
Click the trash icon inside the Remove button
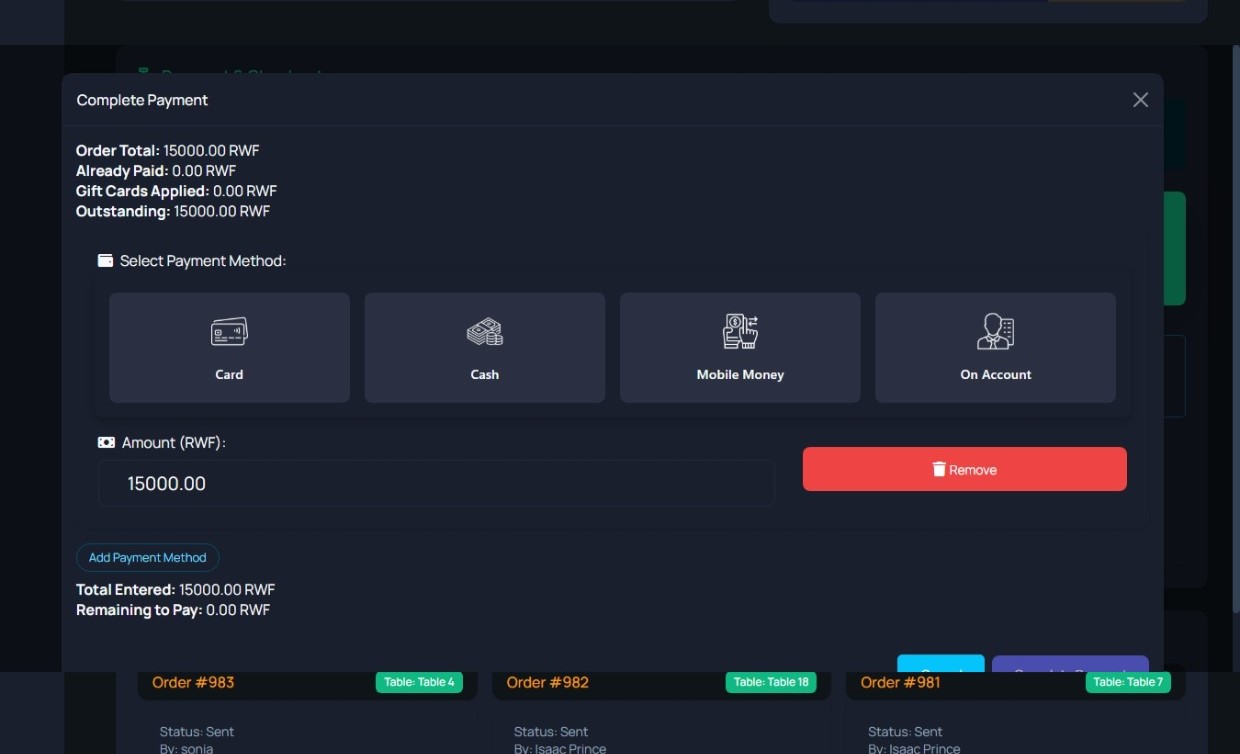pos(938,468)
